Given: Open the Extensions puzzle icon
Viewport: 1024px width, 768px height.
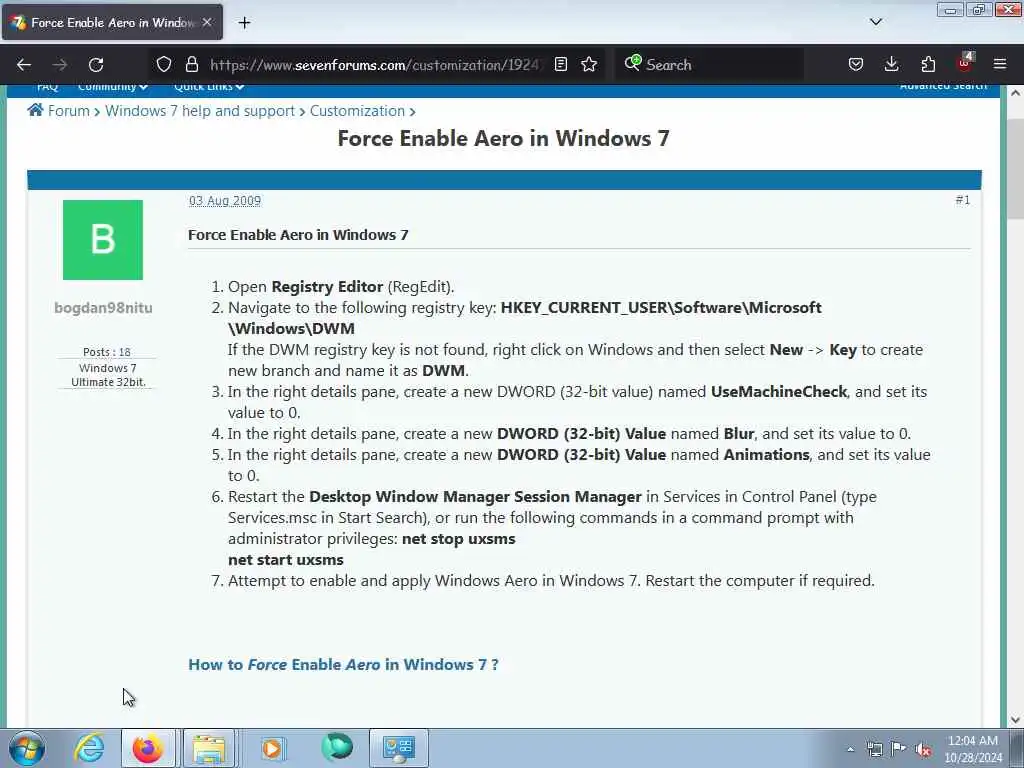Looking at the screenshot, I should (928, 64).
